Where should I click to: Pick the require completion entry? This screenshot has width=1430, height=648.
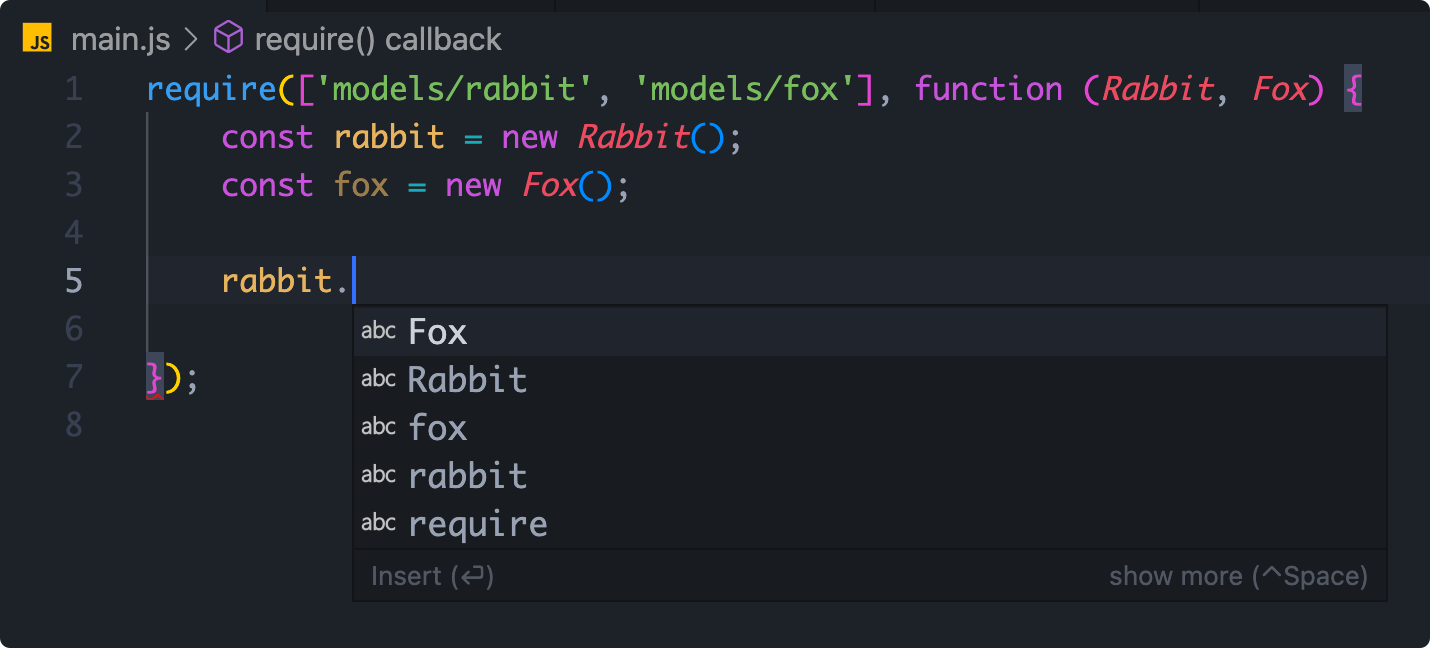477,523
